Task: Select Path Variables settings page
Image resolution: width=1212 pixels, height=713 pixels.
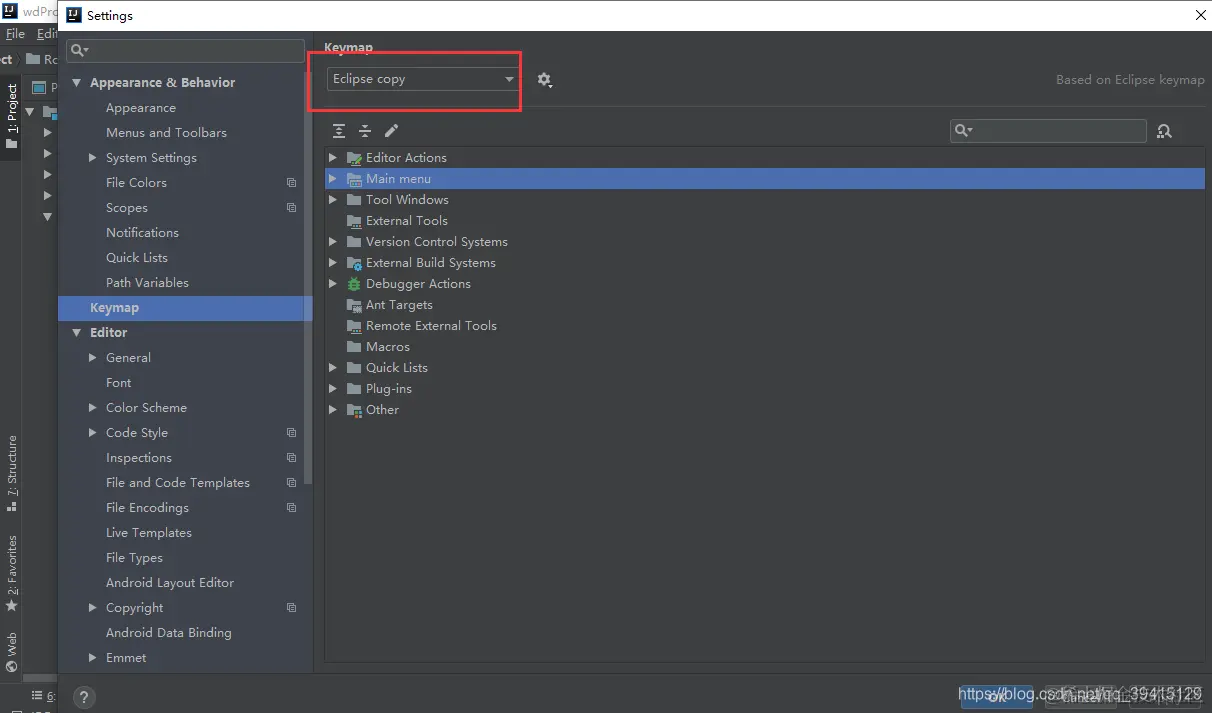Action: [x=147, y=283]
